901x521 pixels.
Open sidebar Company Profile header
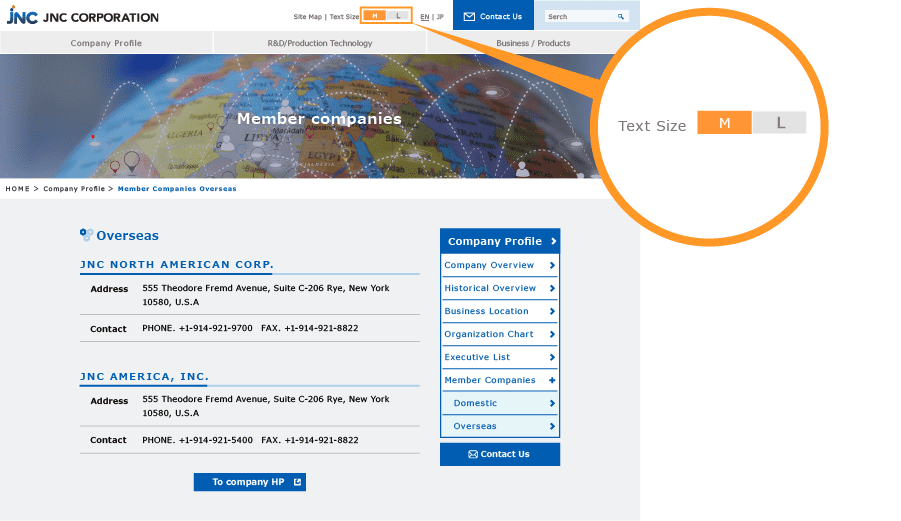click(500, 241)
